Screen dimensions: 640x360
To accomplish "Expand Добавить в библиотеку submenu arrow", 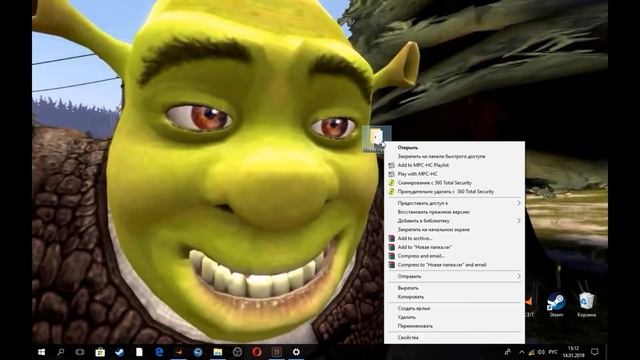I will coord(518,220).
